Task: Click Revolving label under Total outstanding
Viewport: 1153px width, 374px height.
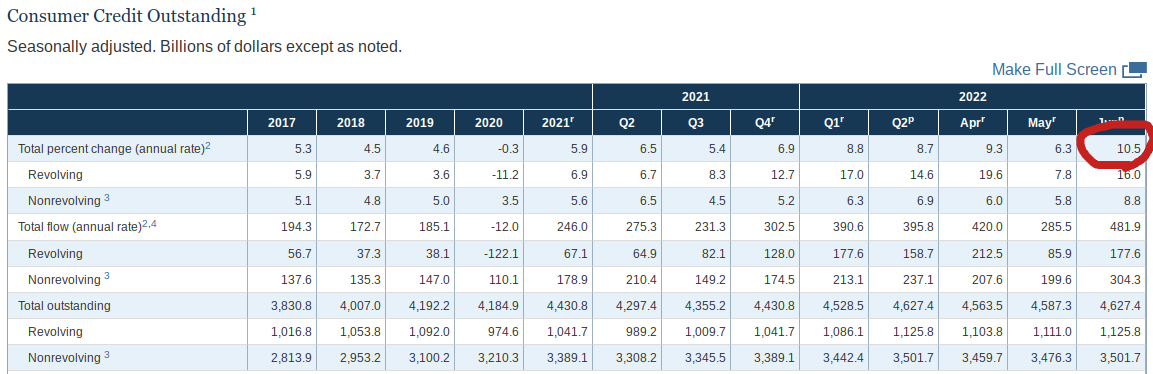Action: [x=55, y=332]
